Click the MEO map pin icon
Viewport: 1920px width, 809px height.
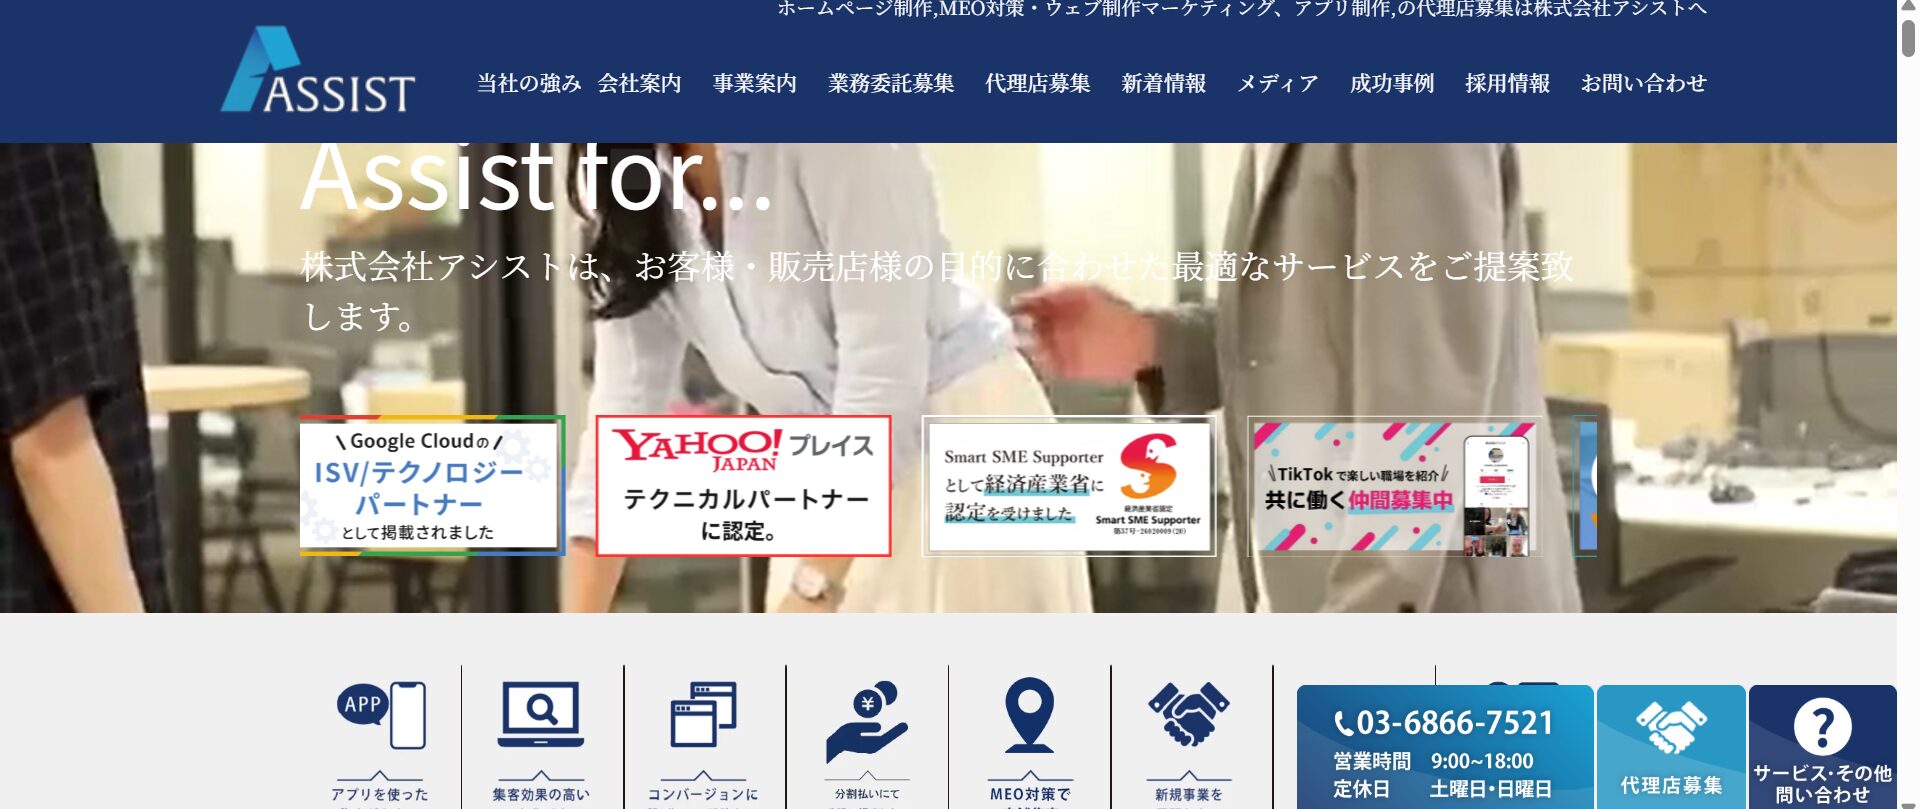(1029, 715)
